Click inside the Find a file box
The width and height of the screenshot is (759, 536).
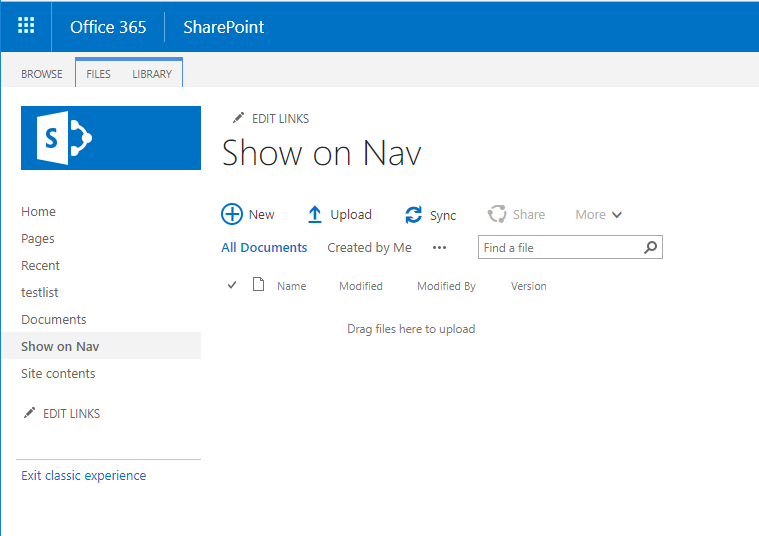(560, 247)
